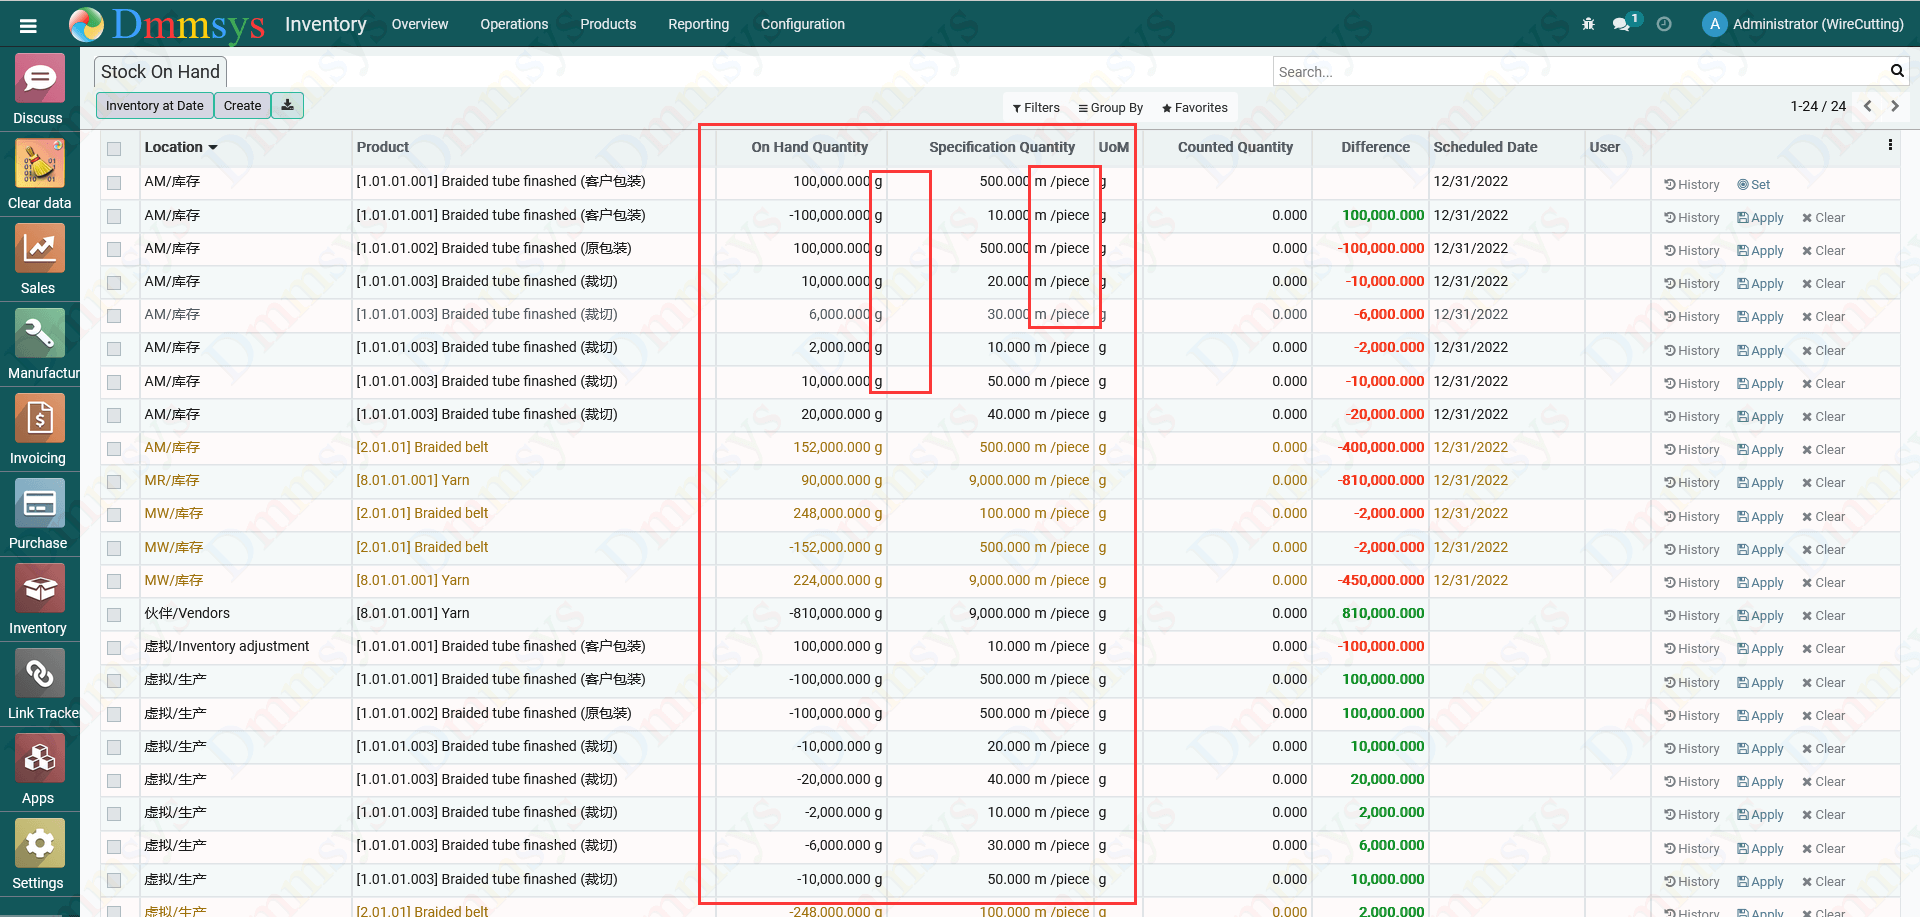
Task: Click History for the MR/库存 Yarn row
Action: tap(1692, 483)
